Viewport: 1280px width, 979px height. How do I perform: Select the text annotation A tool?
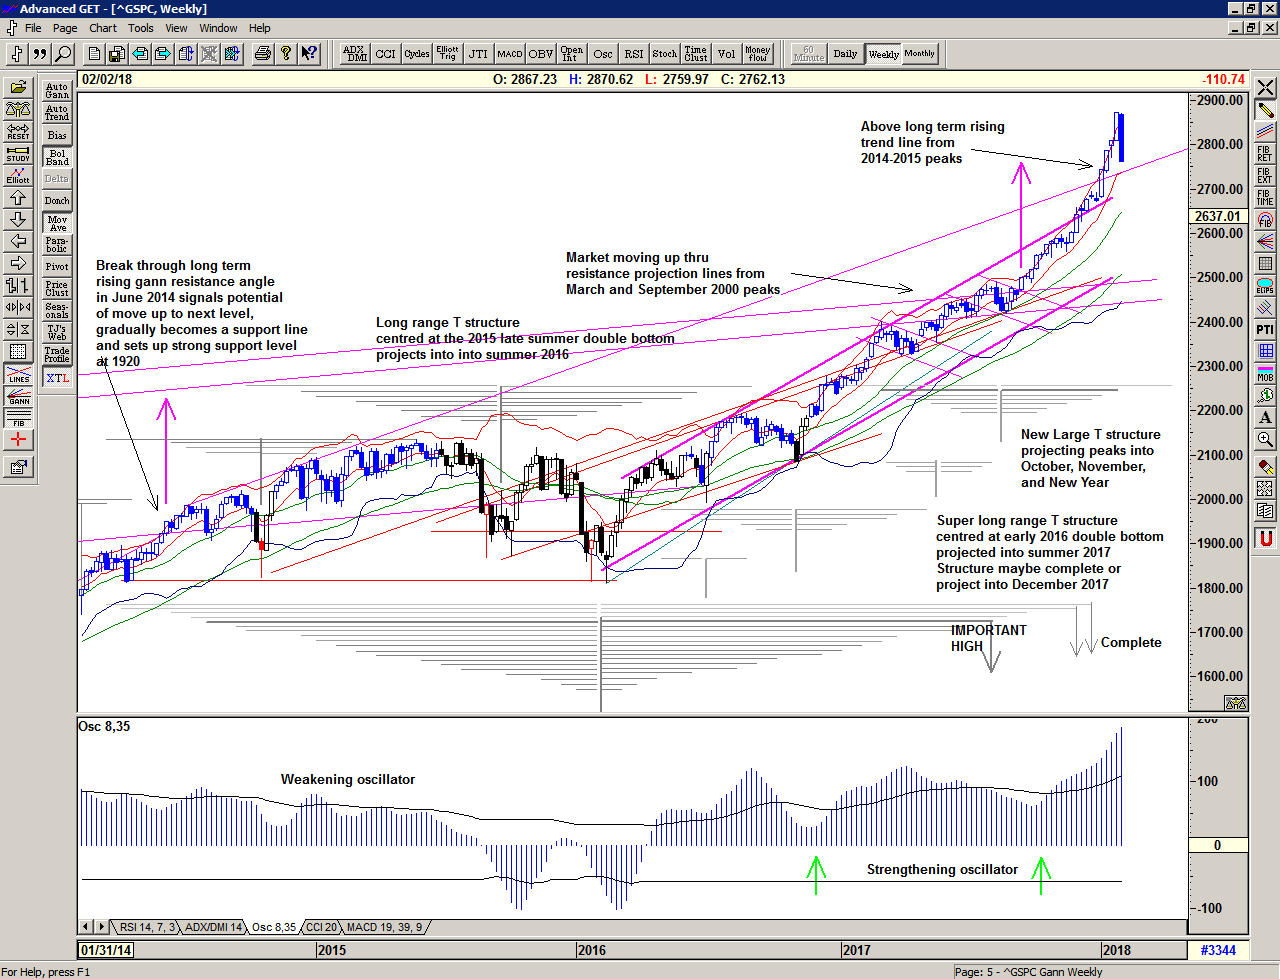tap(1265, 417)
